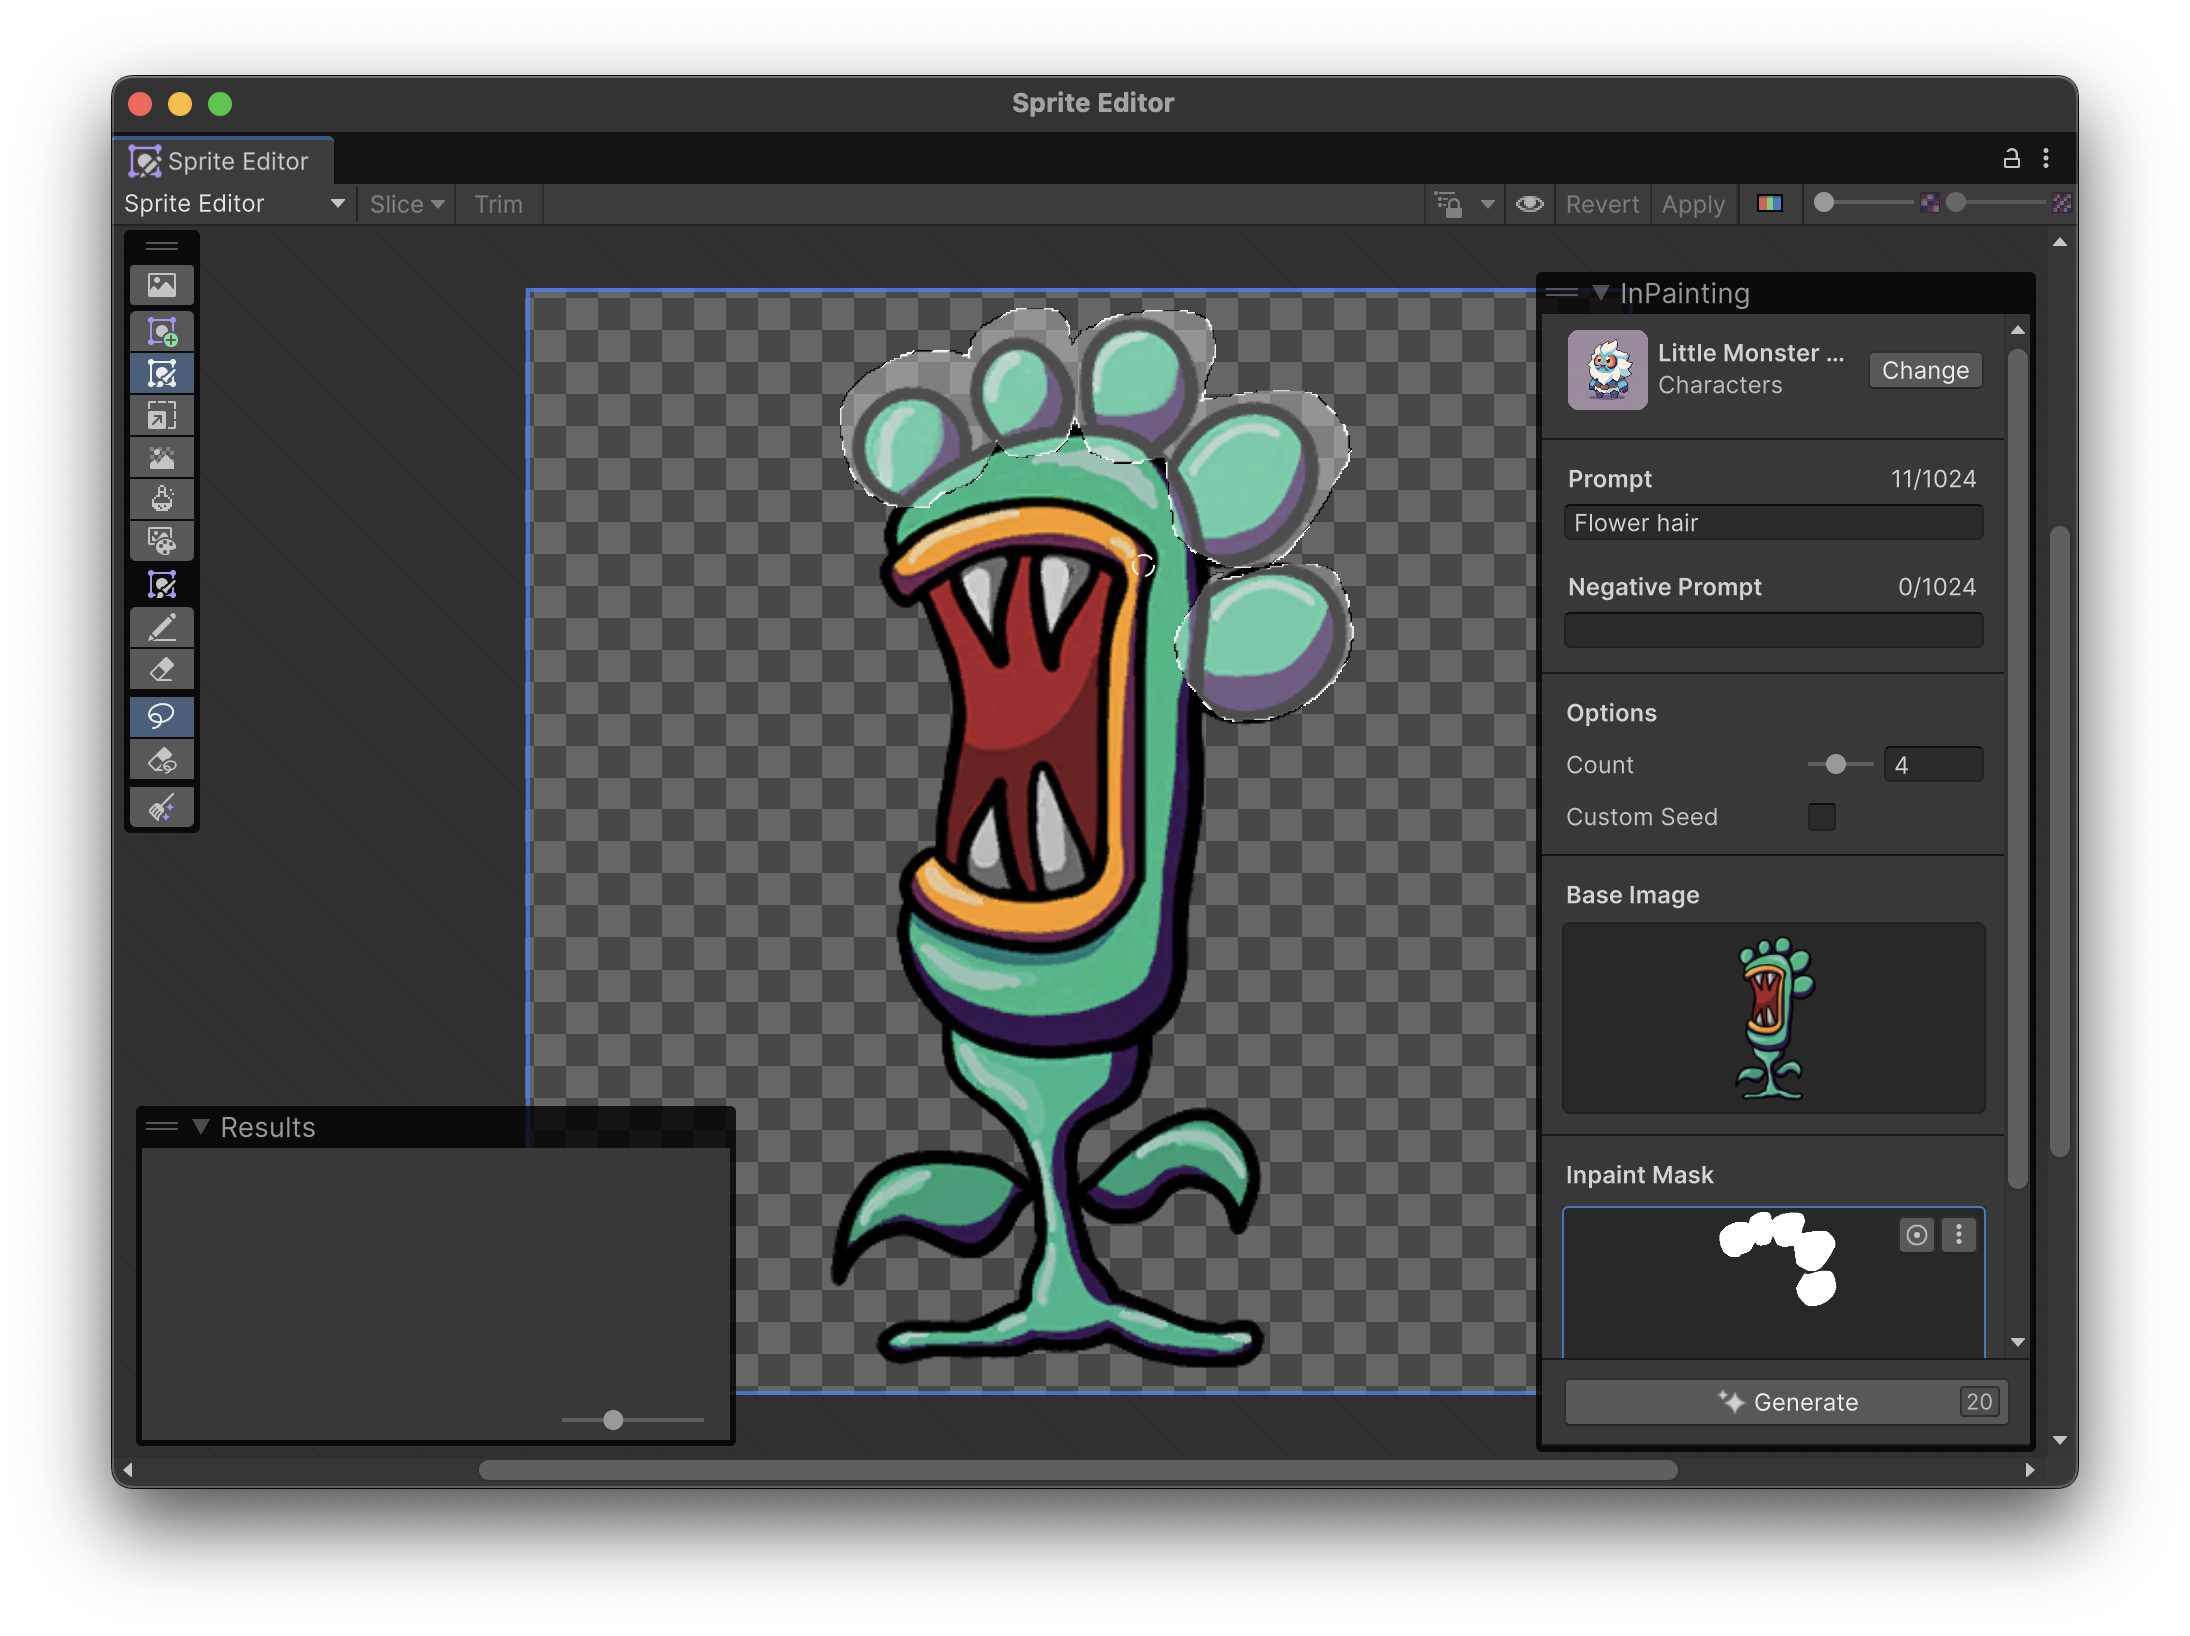Click Change to pick a different model
The height and width of the screenshot is (1636, 2190).
[x=1924, y=370]
